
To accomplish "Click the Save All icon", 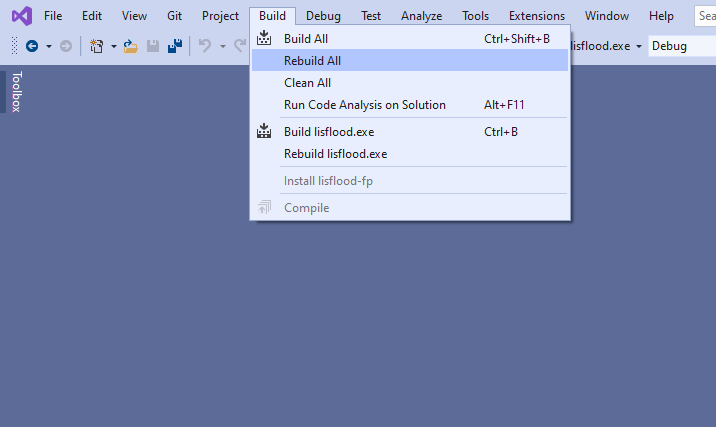I will point(175,46).
